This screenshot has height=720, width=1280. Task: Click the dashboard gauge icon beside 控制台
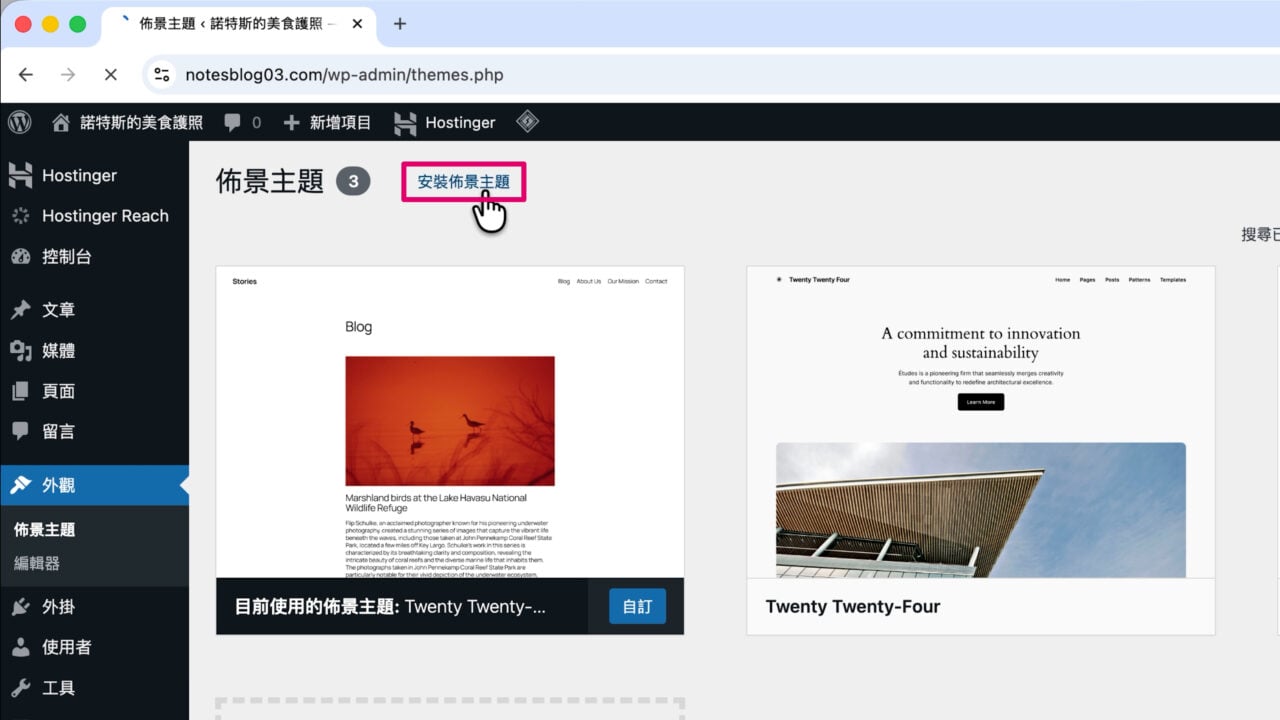click(x=20, y=257)
